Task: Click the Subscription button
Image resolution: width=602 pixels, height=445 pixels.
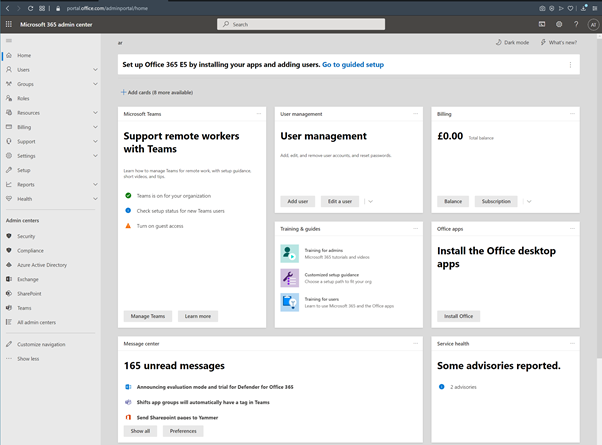Action: point(496,201)
